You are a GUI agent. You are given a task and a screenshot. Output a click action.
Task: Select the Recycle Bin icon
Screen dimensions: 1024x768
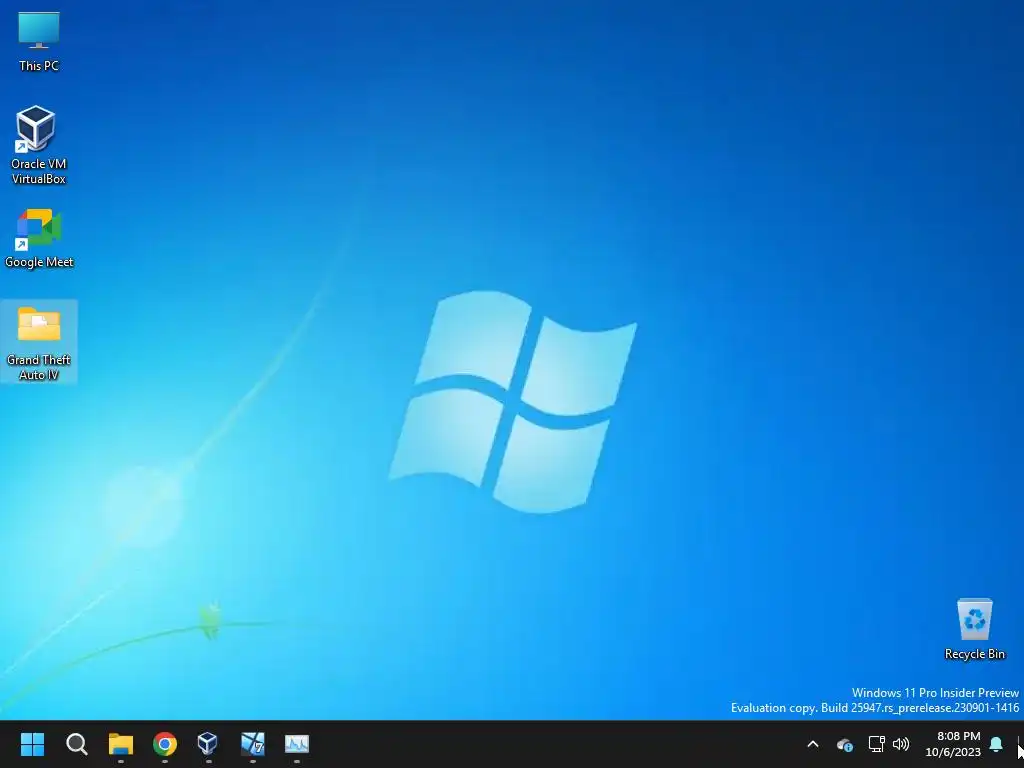pos(974,628)
